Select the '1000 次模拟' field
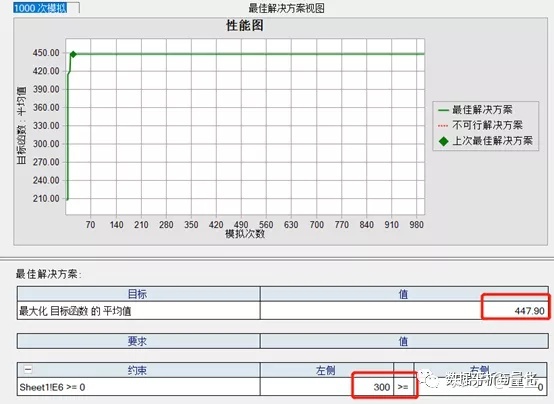Viewport: 554px width, 404px height. pyautogui.click(x=46, y=8)
